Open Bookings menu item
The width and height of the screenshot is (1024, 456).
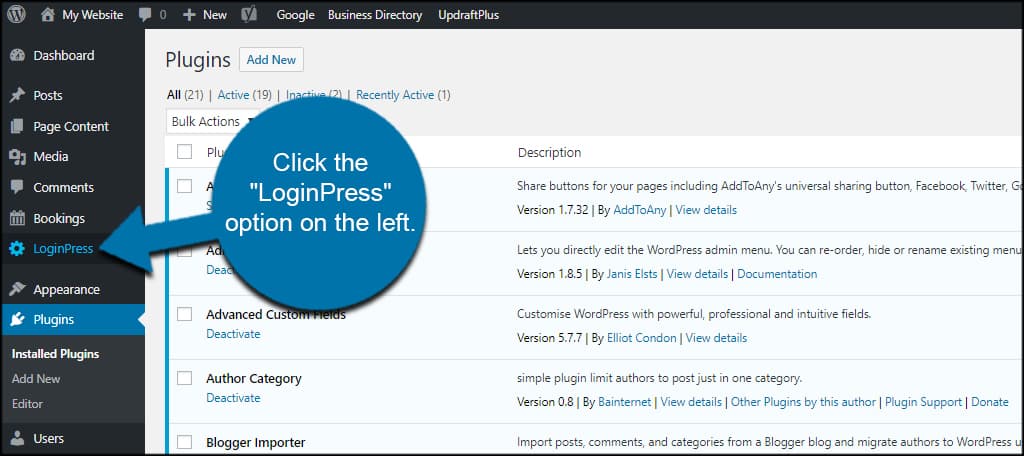59,218
